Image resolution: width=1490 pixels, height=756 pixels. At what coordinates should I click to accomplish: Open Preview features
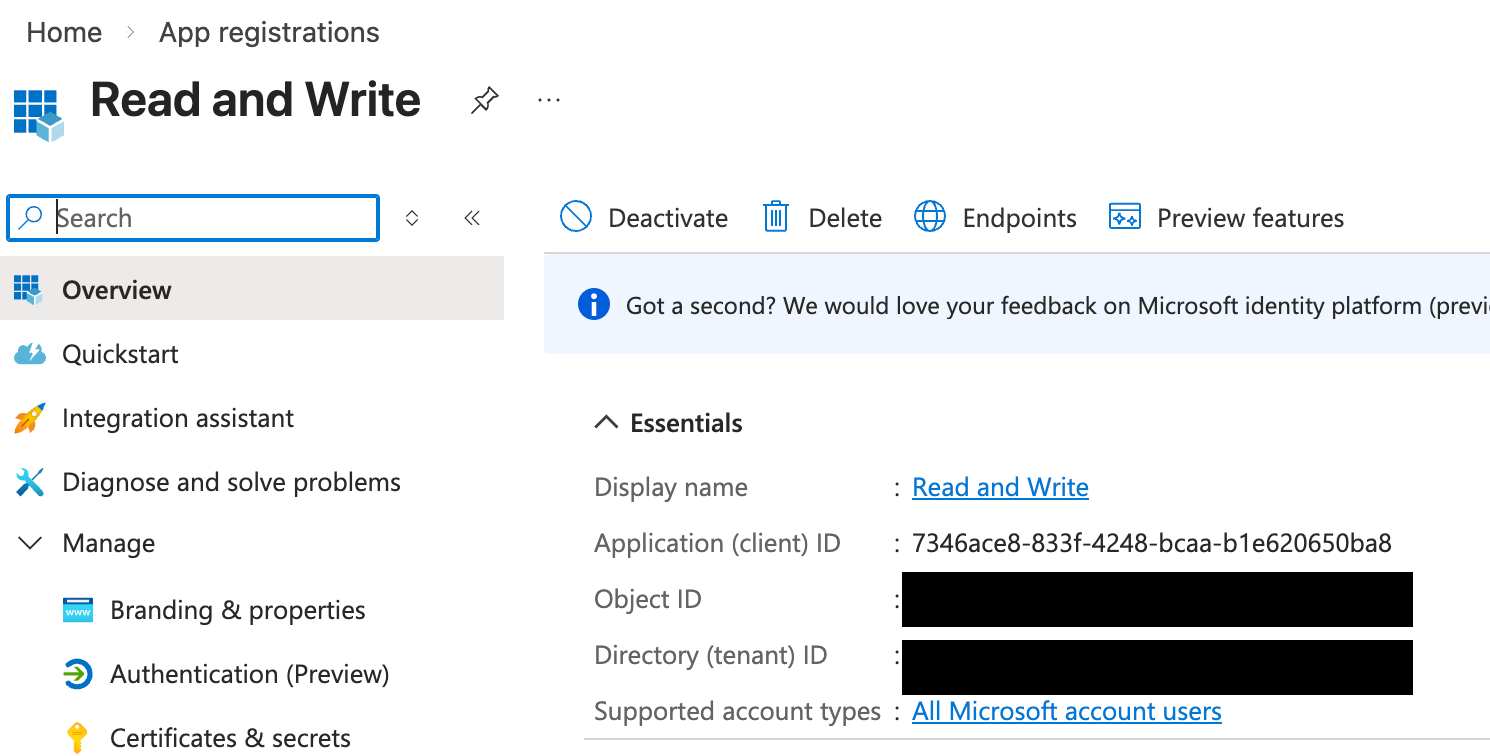(x=1124, y=217)
